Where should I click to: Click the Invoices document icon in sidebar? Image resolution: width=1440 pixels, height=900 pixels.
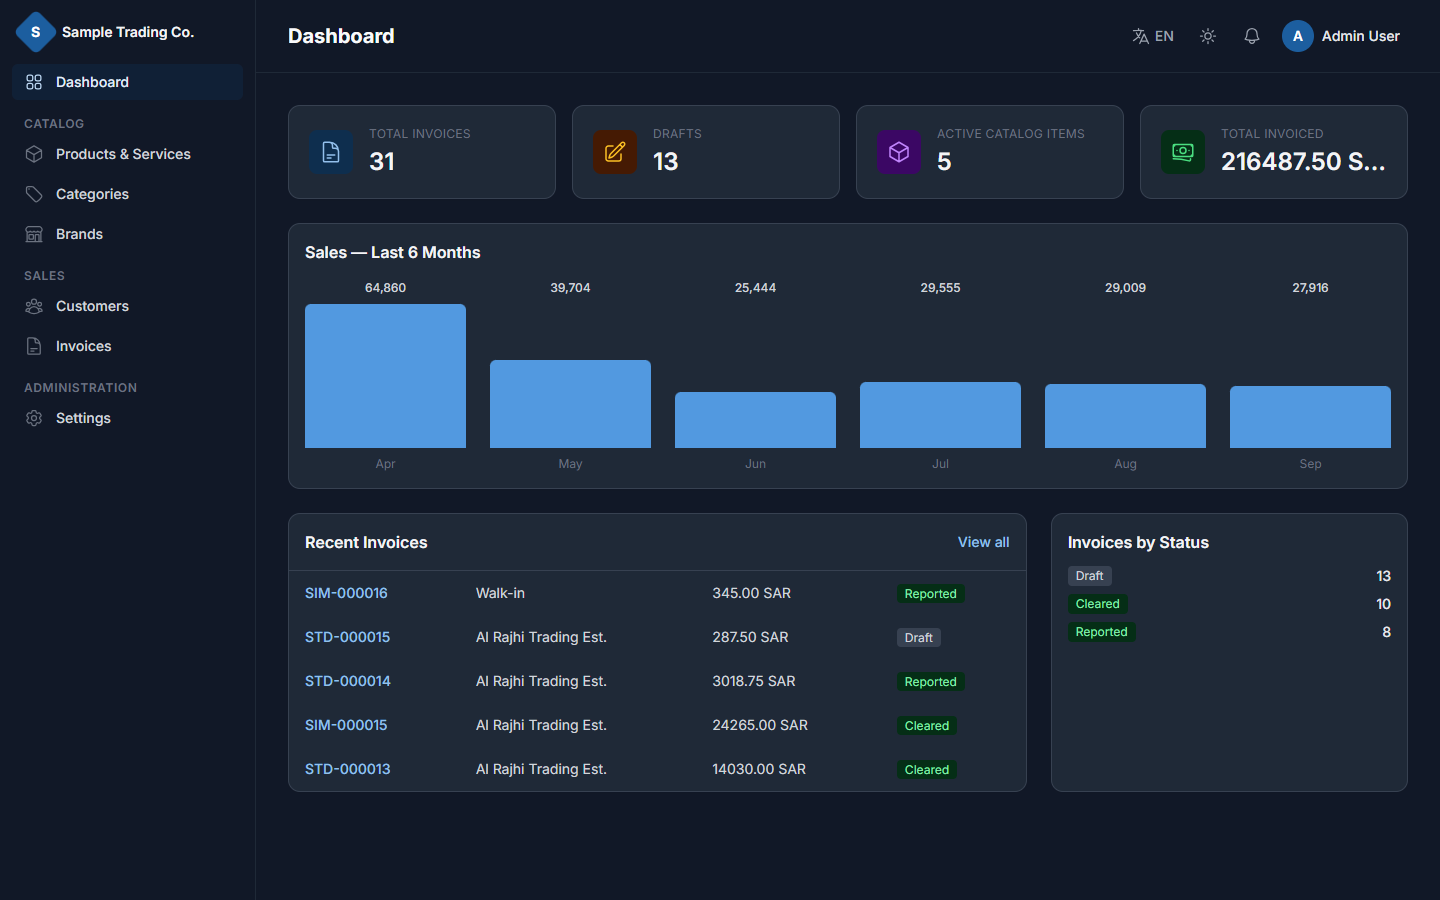(34, 346)
